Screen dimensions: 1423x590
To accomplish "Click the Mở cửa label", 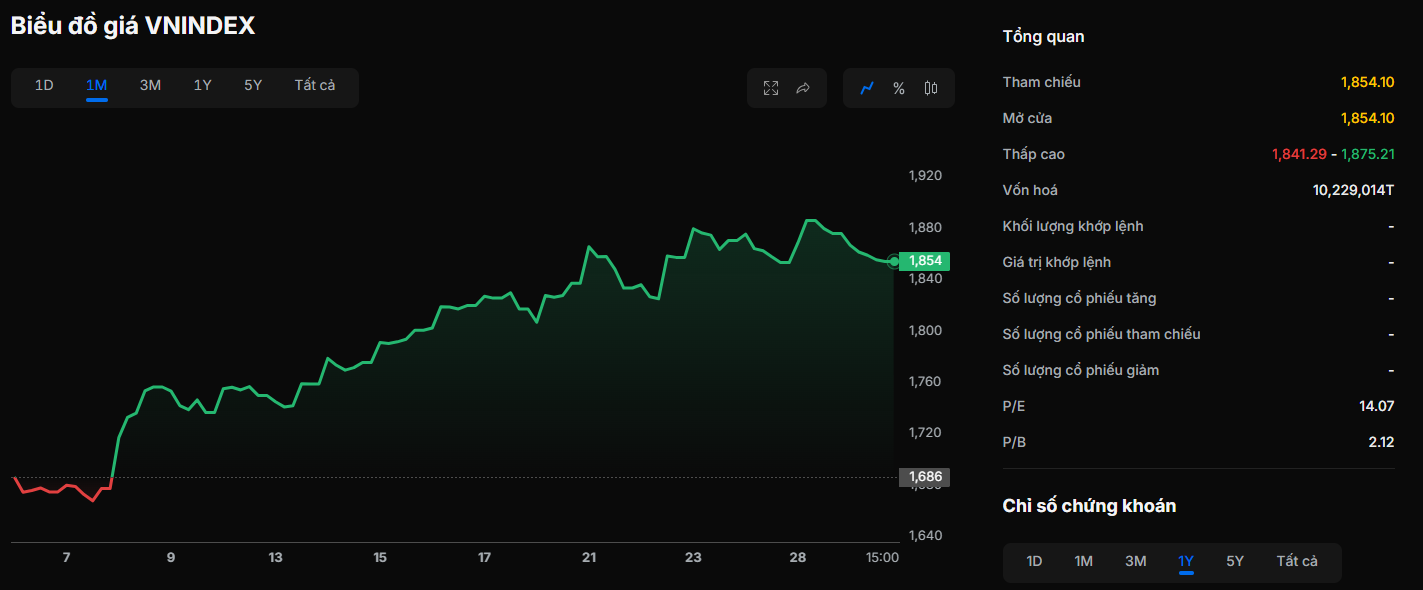I will tap(1027, 118).
